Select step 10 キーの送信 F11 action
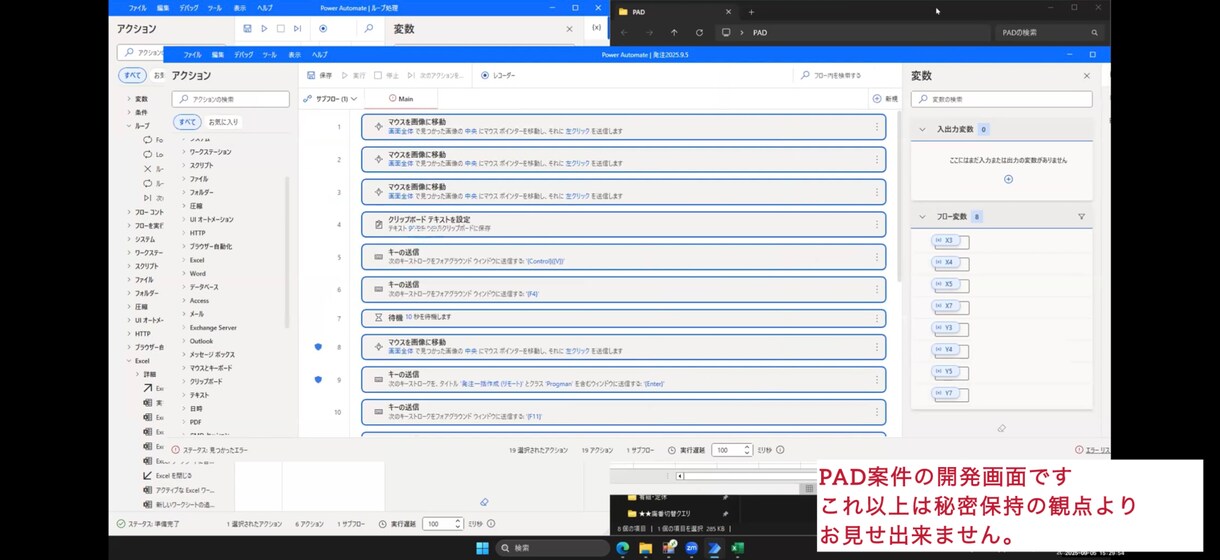 624,411
